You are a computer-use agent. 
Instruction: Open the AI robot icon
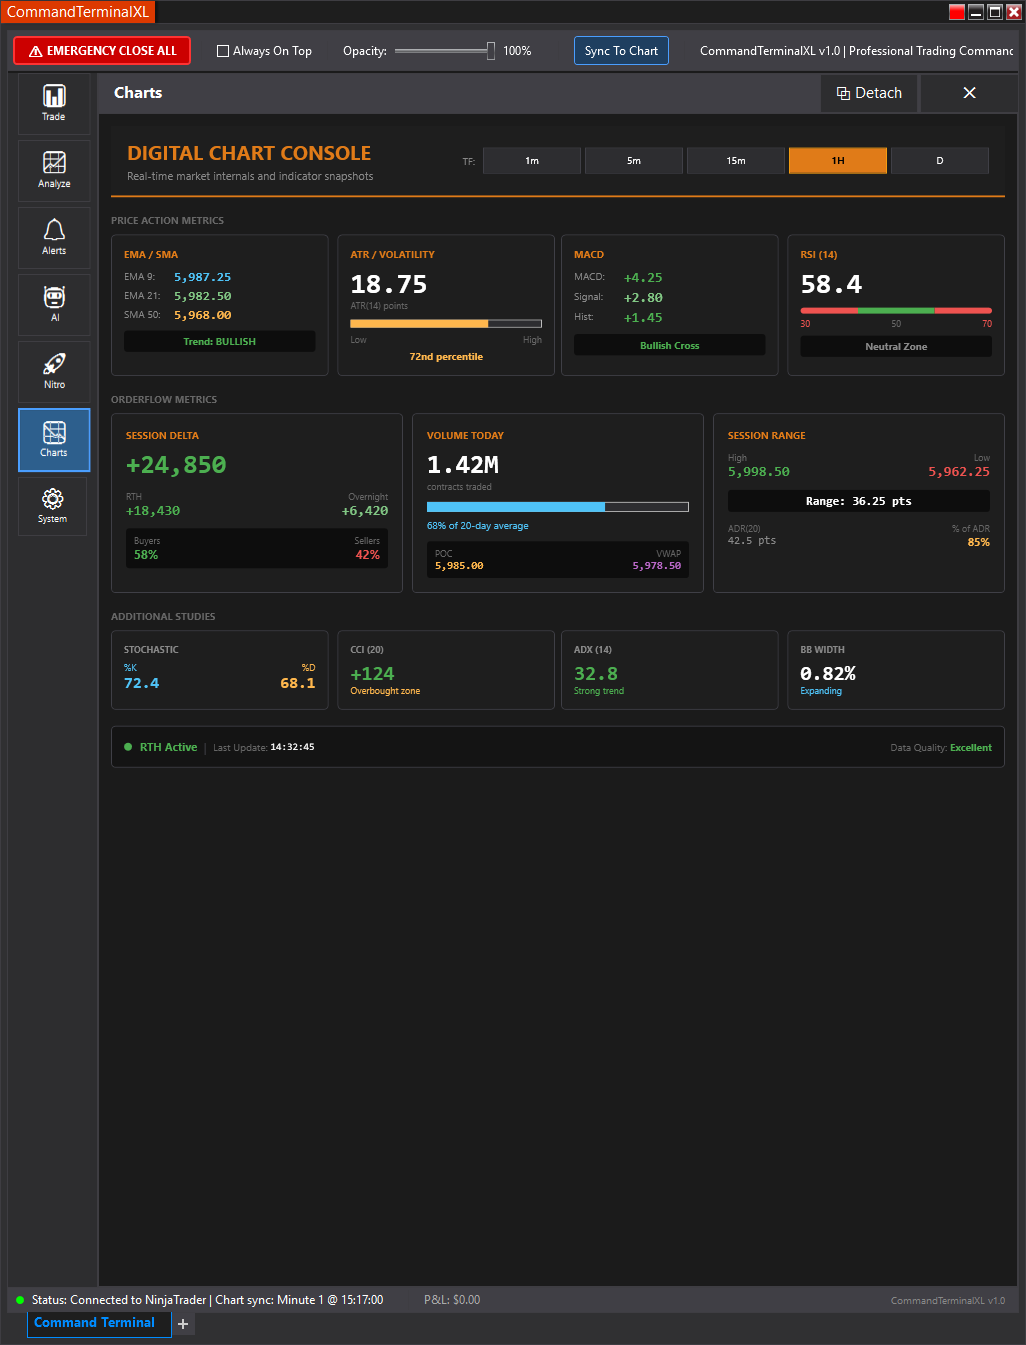tap(54, 304)
